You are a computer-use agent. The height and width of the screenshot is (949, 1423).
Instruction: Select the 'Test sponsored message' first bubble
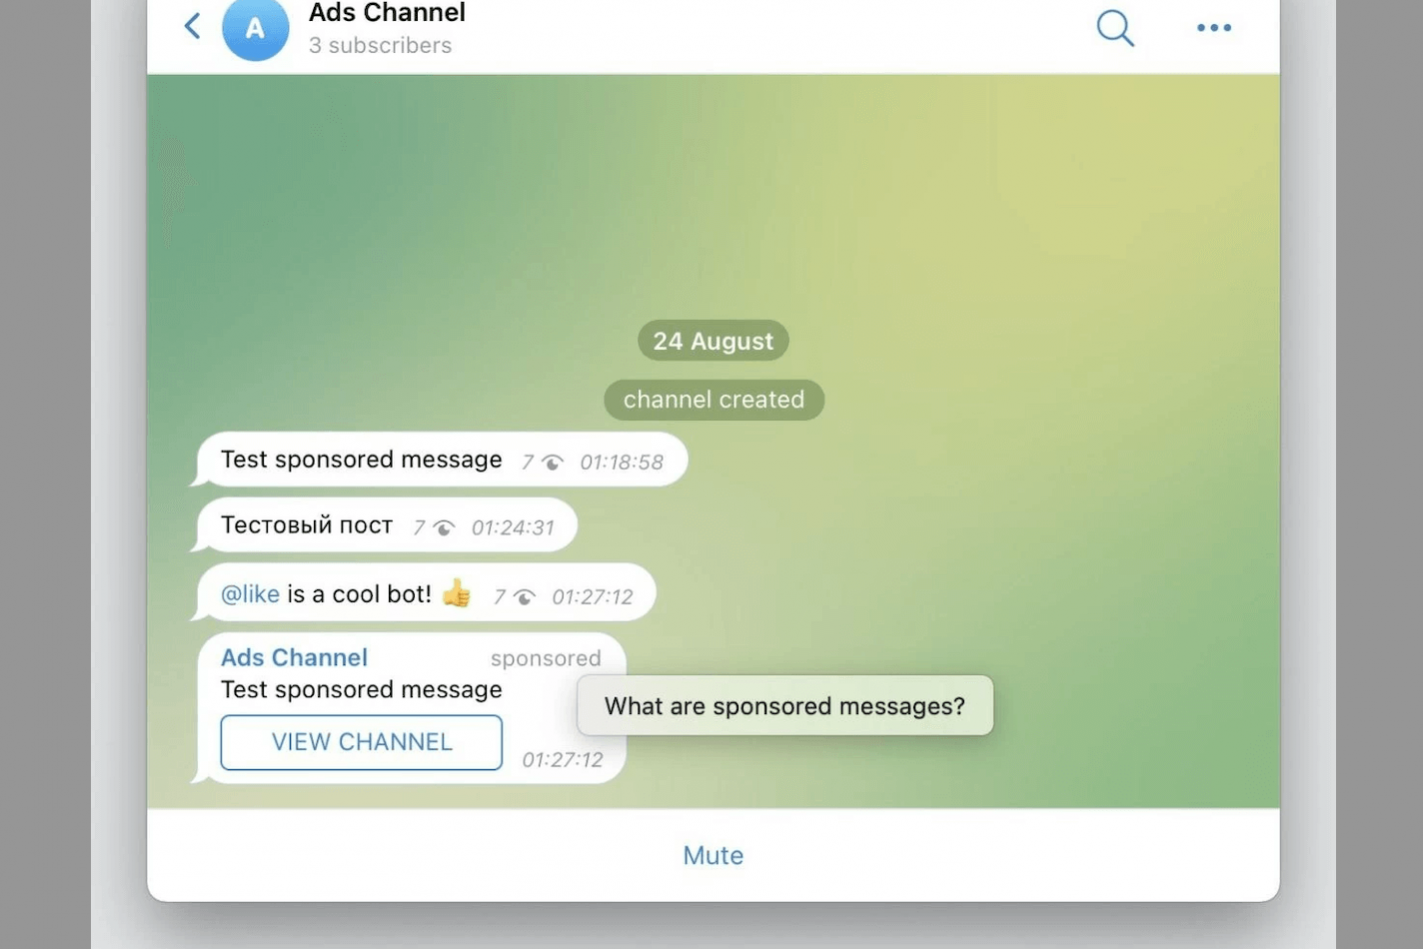pos(442,460)
